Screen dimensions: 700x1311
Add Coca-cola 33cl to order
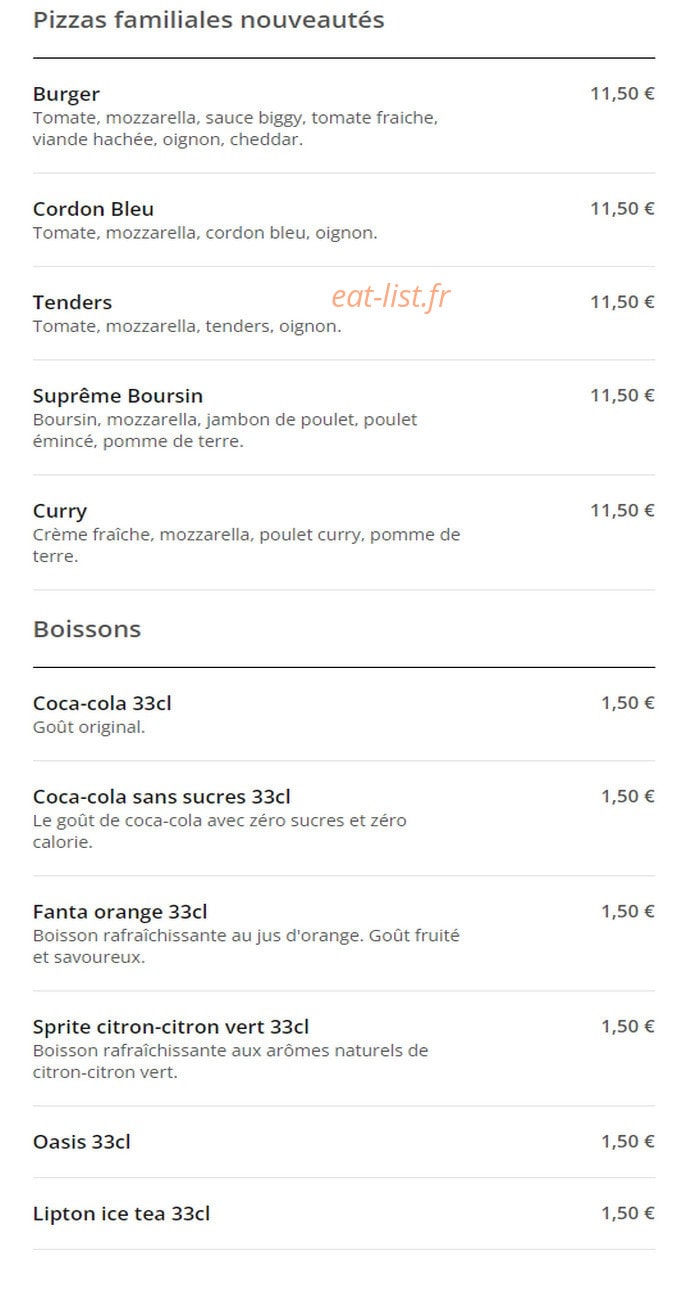tap(344, 714)
